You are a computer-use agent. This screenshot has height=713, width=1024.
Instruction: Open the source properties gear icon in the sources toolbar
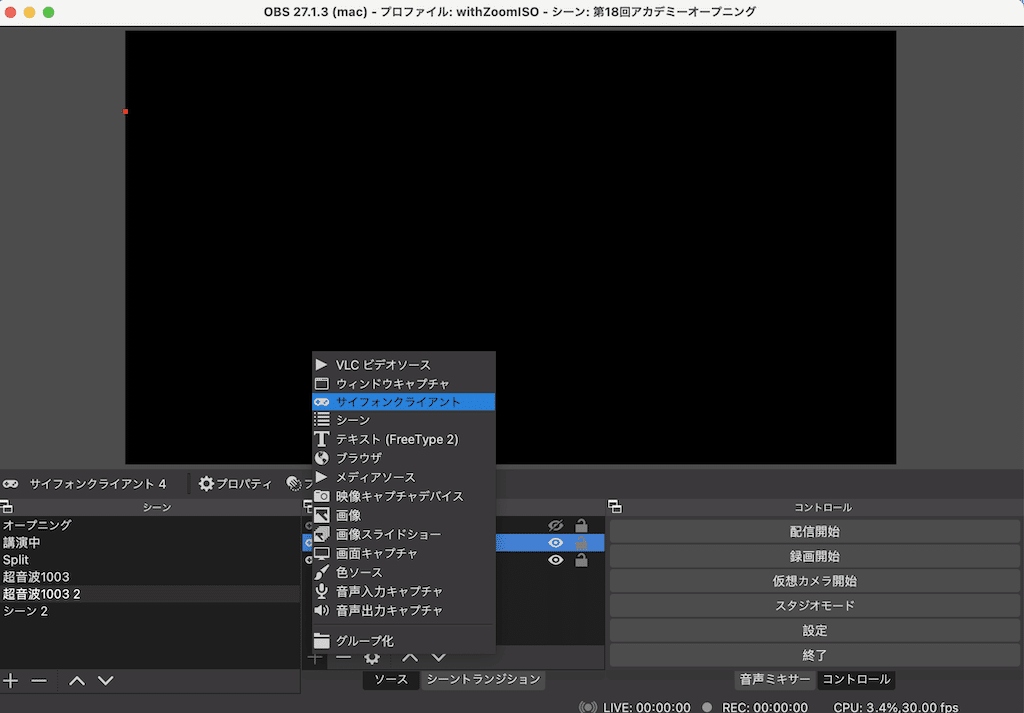(x=371, y=658)
